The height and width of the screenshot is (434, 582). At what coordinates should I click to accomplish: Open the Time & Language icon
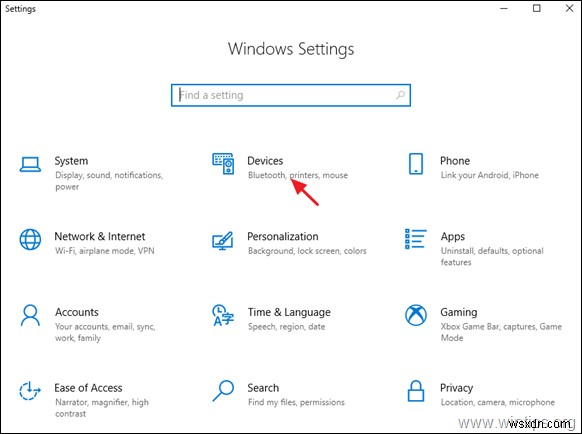point(223,316)
